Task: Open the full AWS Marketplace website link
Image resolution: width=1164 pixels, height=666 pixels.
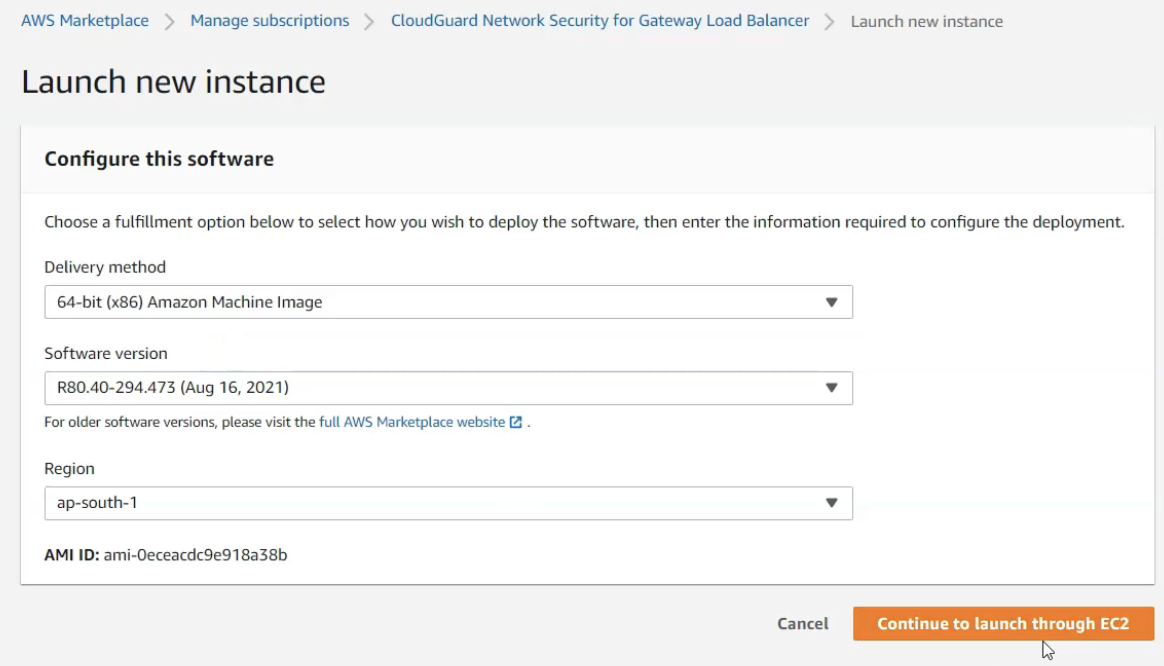Action: coord(412,422)
